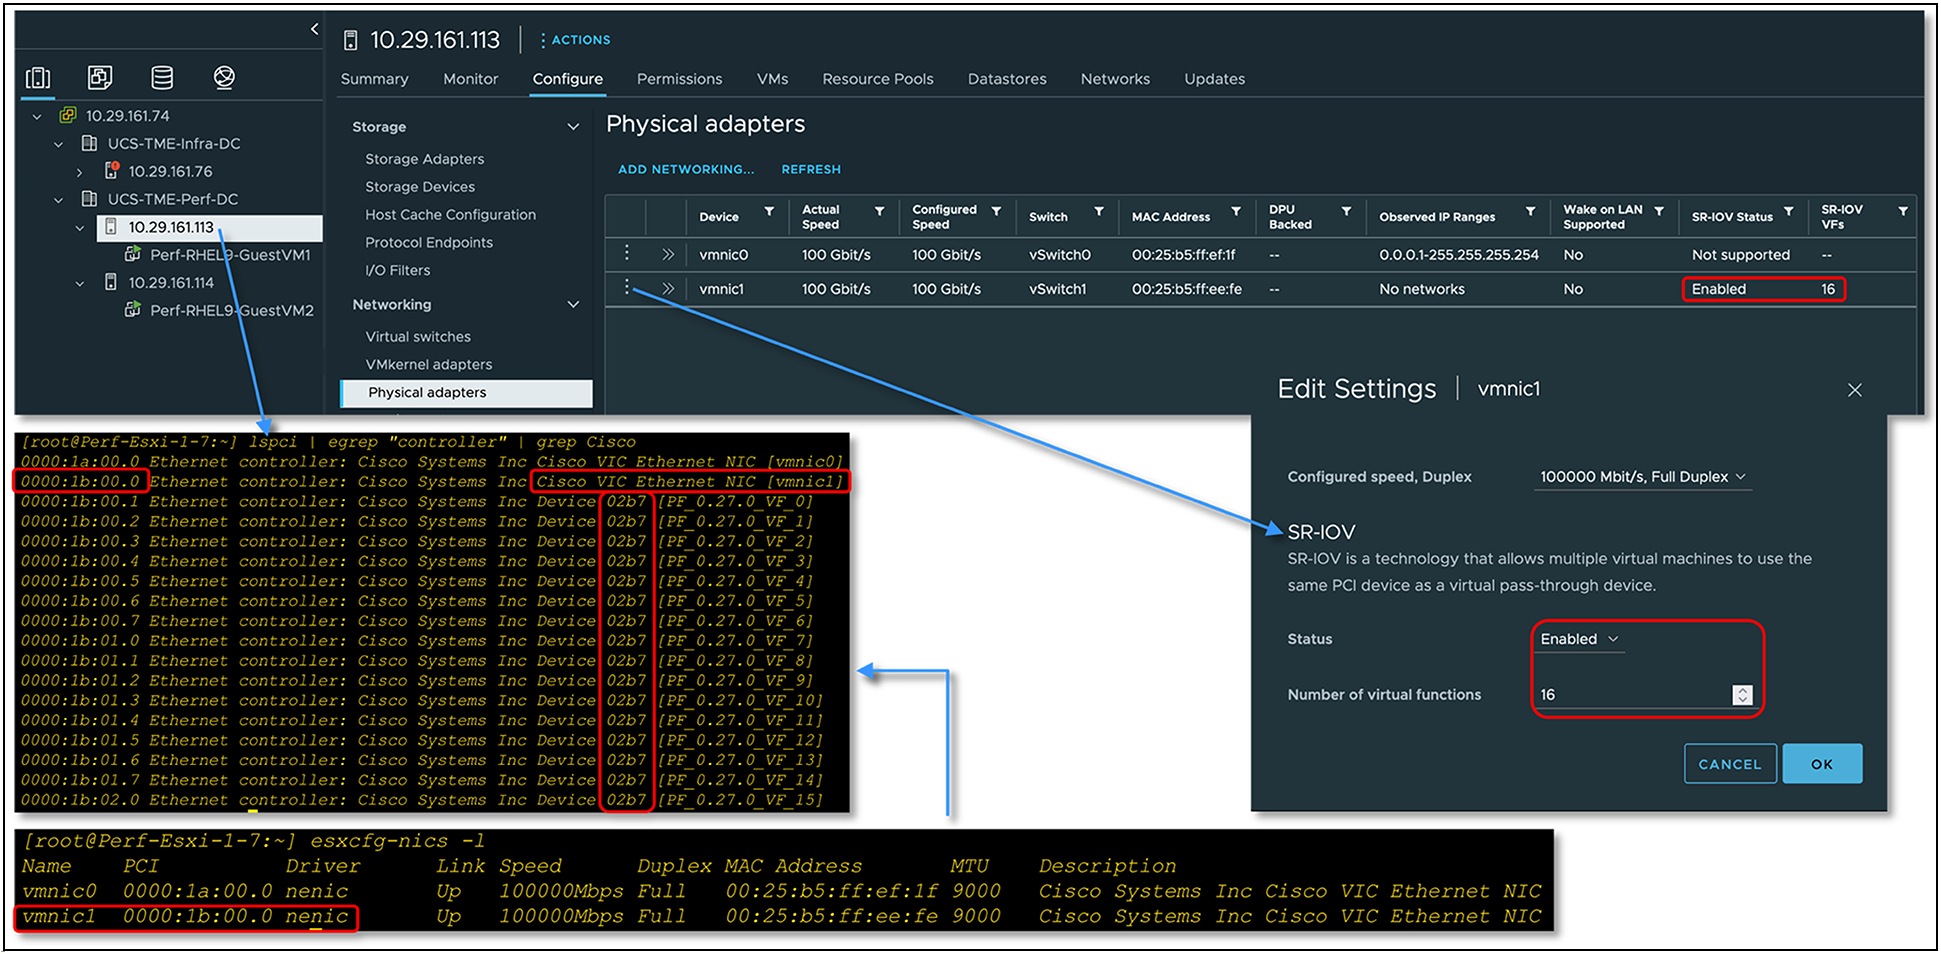
Task: Expand the 10.29.161.76 host node
Action: [x=80, y=172]
